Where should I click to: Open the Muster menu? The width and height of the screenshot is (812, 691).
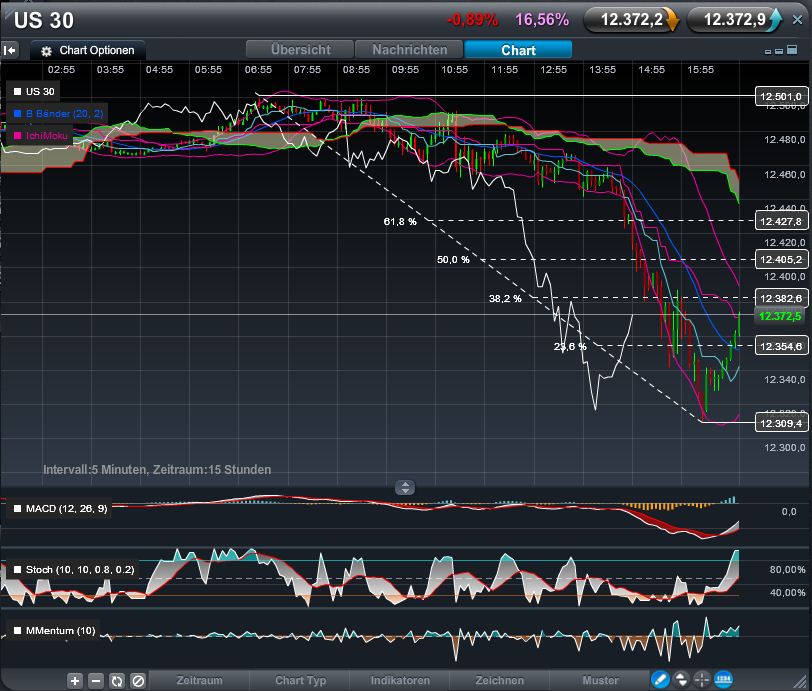(x=600, y=680)
